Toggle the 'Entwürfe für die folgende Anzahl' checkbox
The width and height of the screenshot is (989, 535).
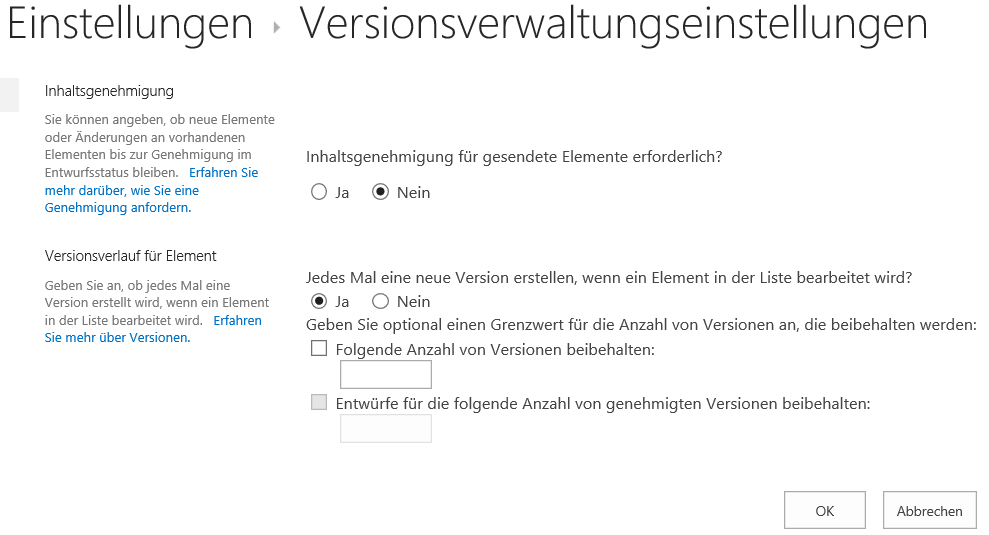click(x=319, y=403)
